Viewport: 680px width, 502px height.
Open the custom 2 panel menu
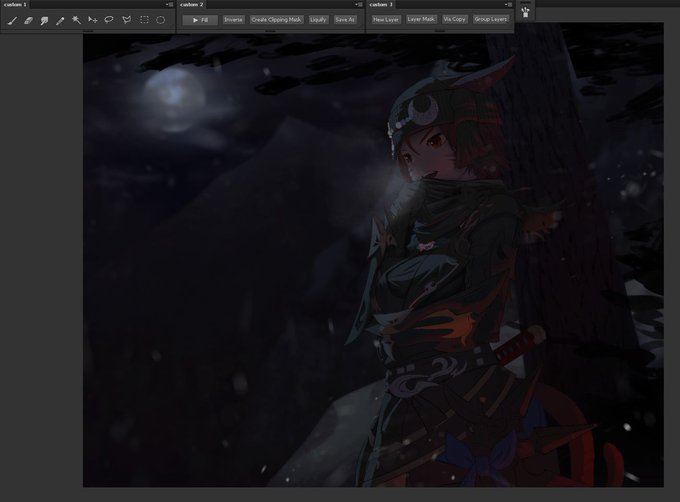coord(359,4)
